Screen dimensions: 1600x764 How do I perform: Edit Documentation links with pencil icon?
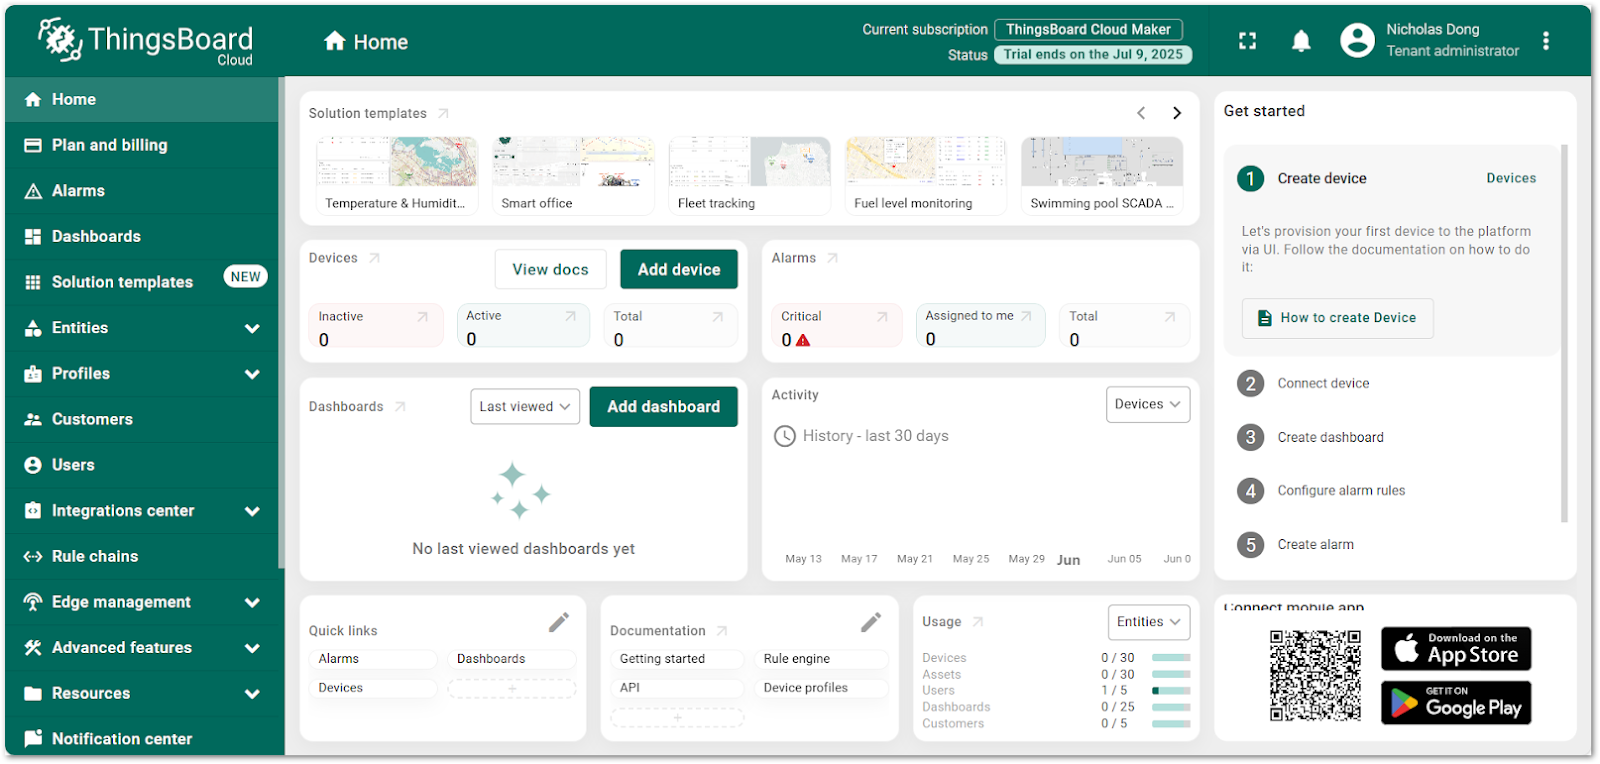[x=871, y=622]
